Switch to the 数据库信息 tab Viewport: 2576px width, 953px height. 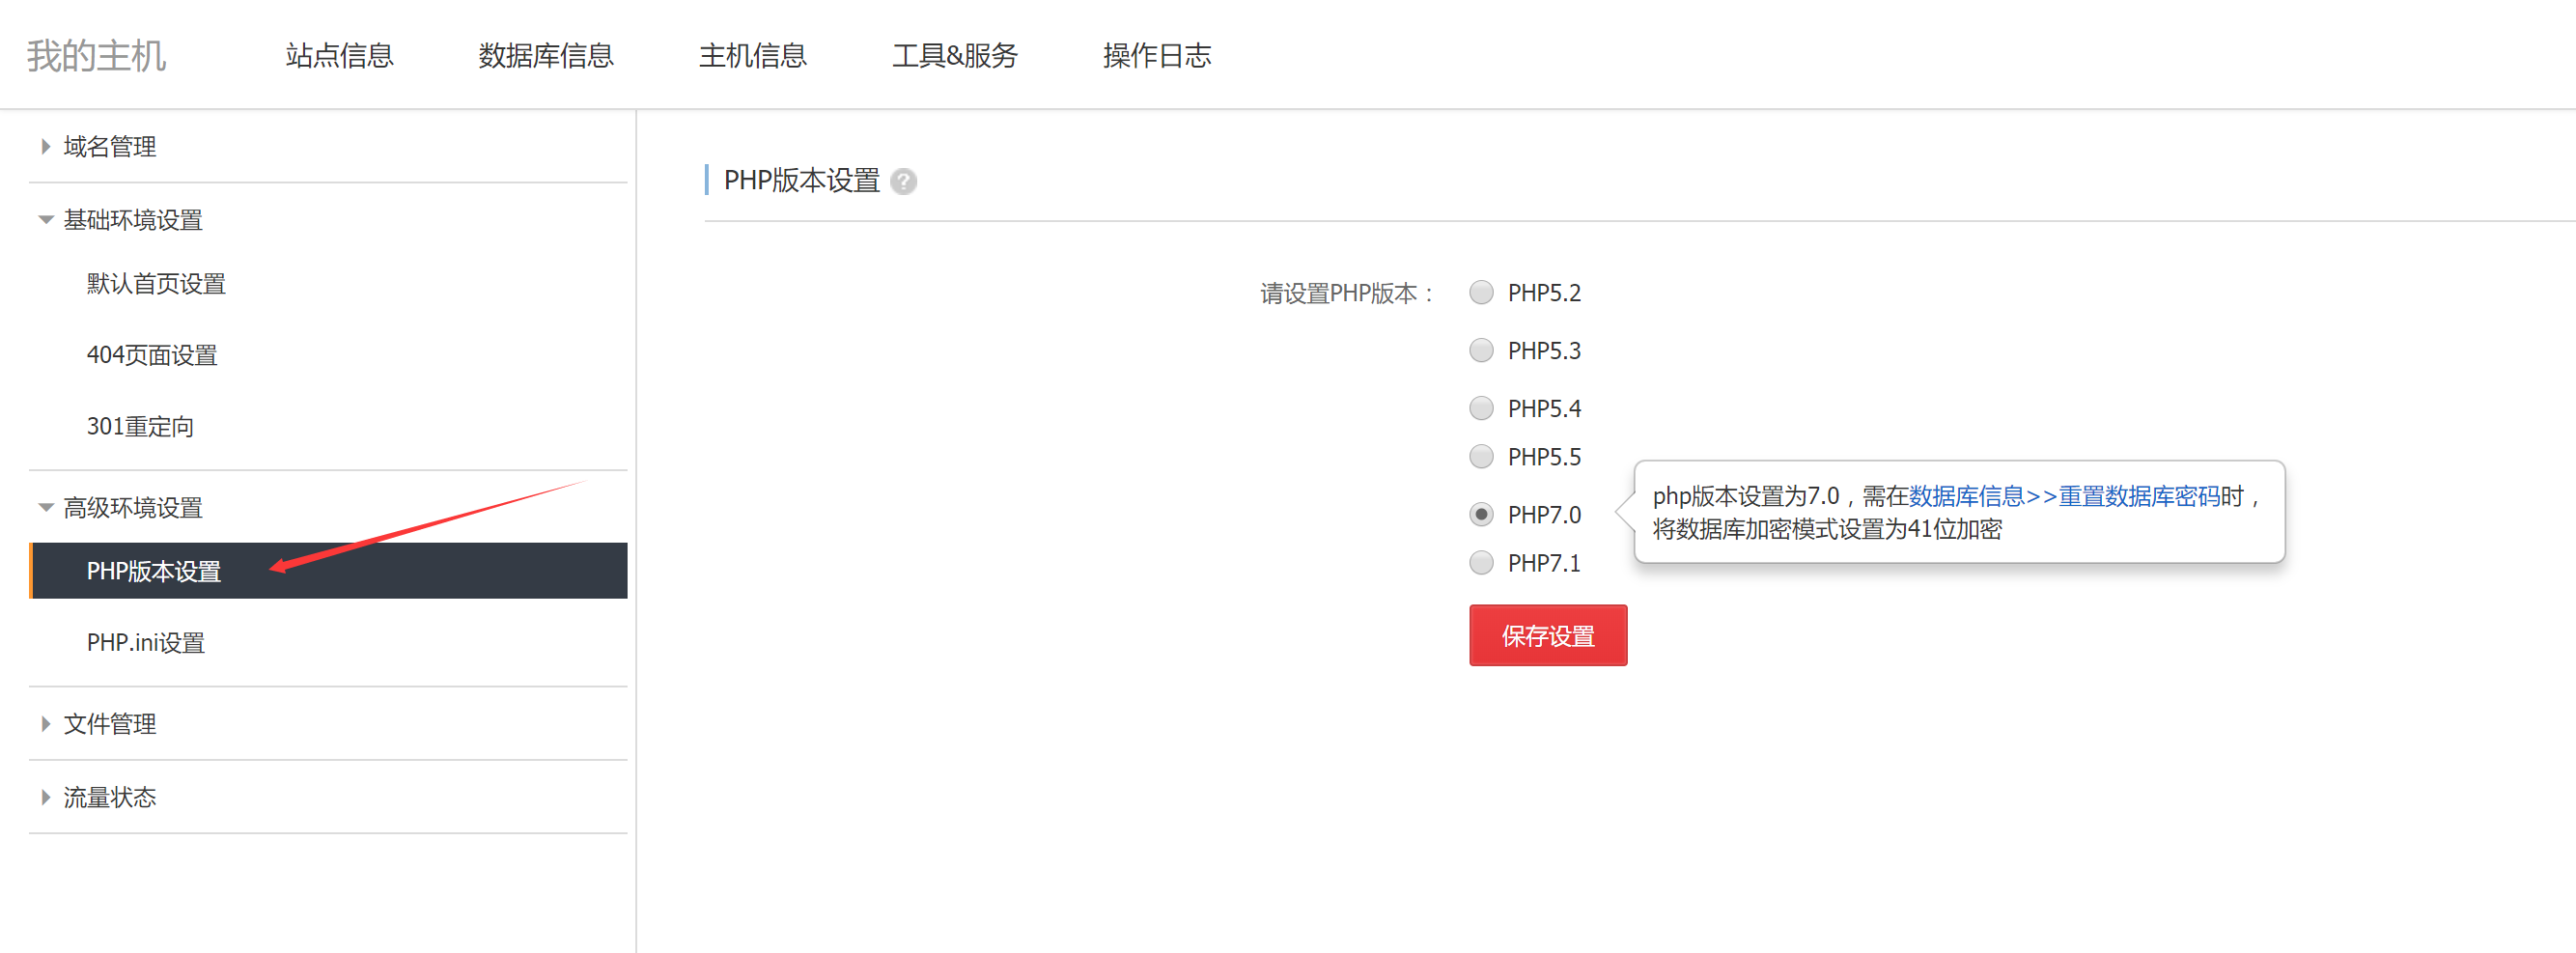click(x=546, y=55)
